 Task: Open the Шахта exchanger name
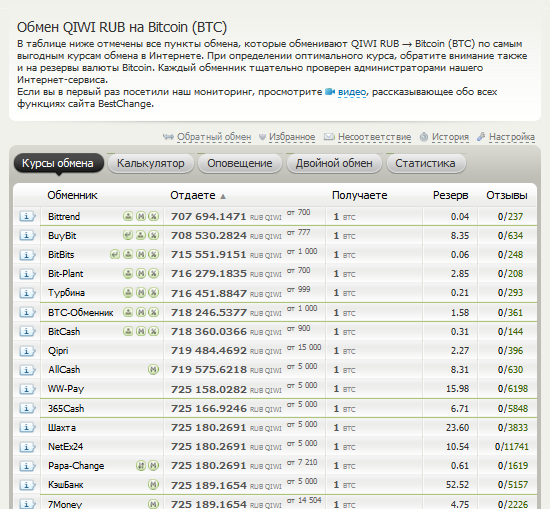coord(62,428)
